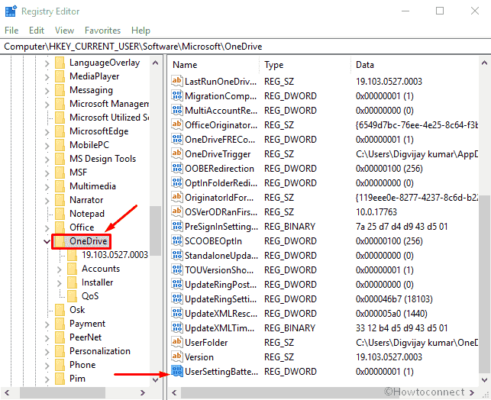Click the UserSettingBatte... DWORD icon
The width and height of the screenshot is (491, 400).
(x=177, y=371)
